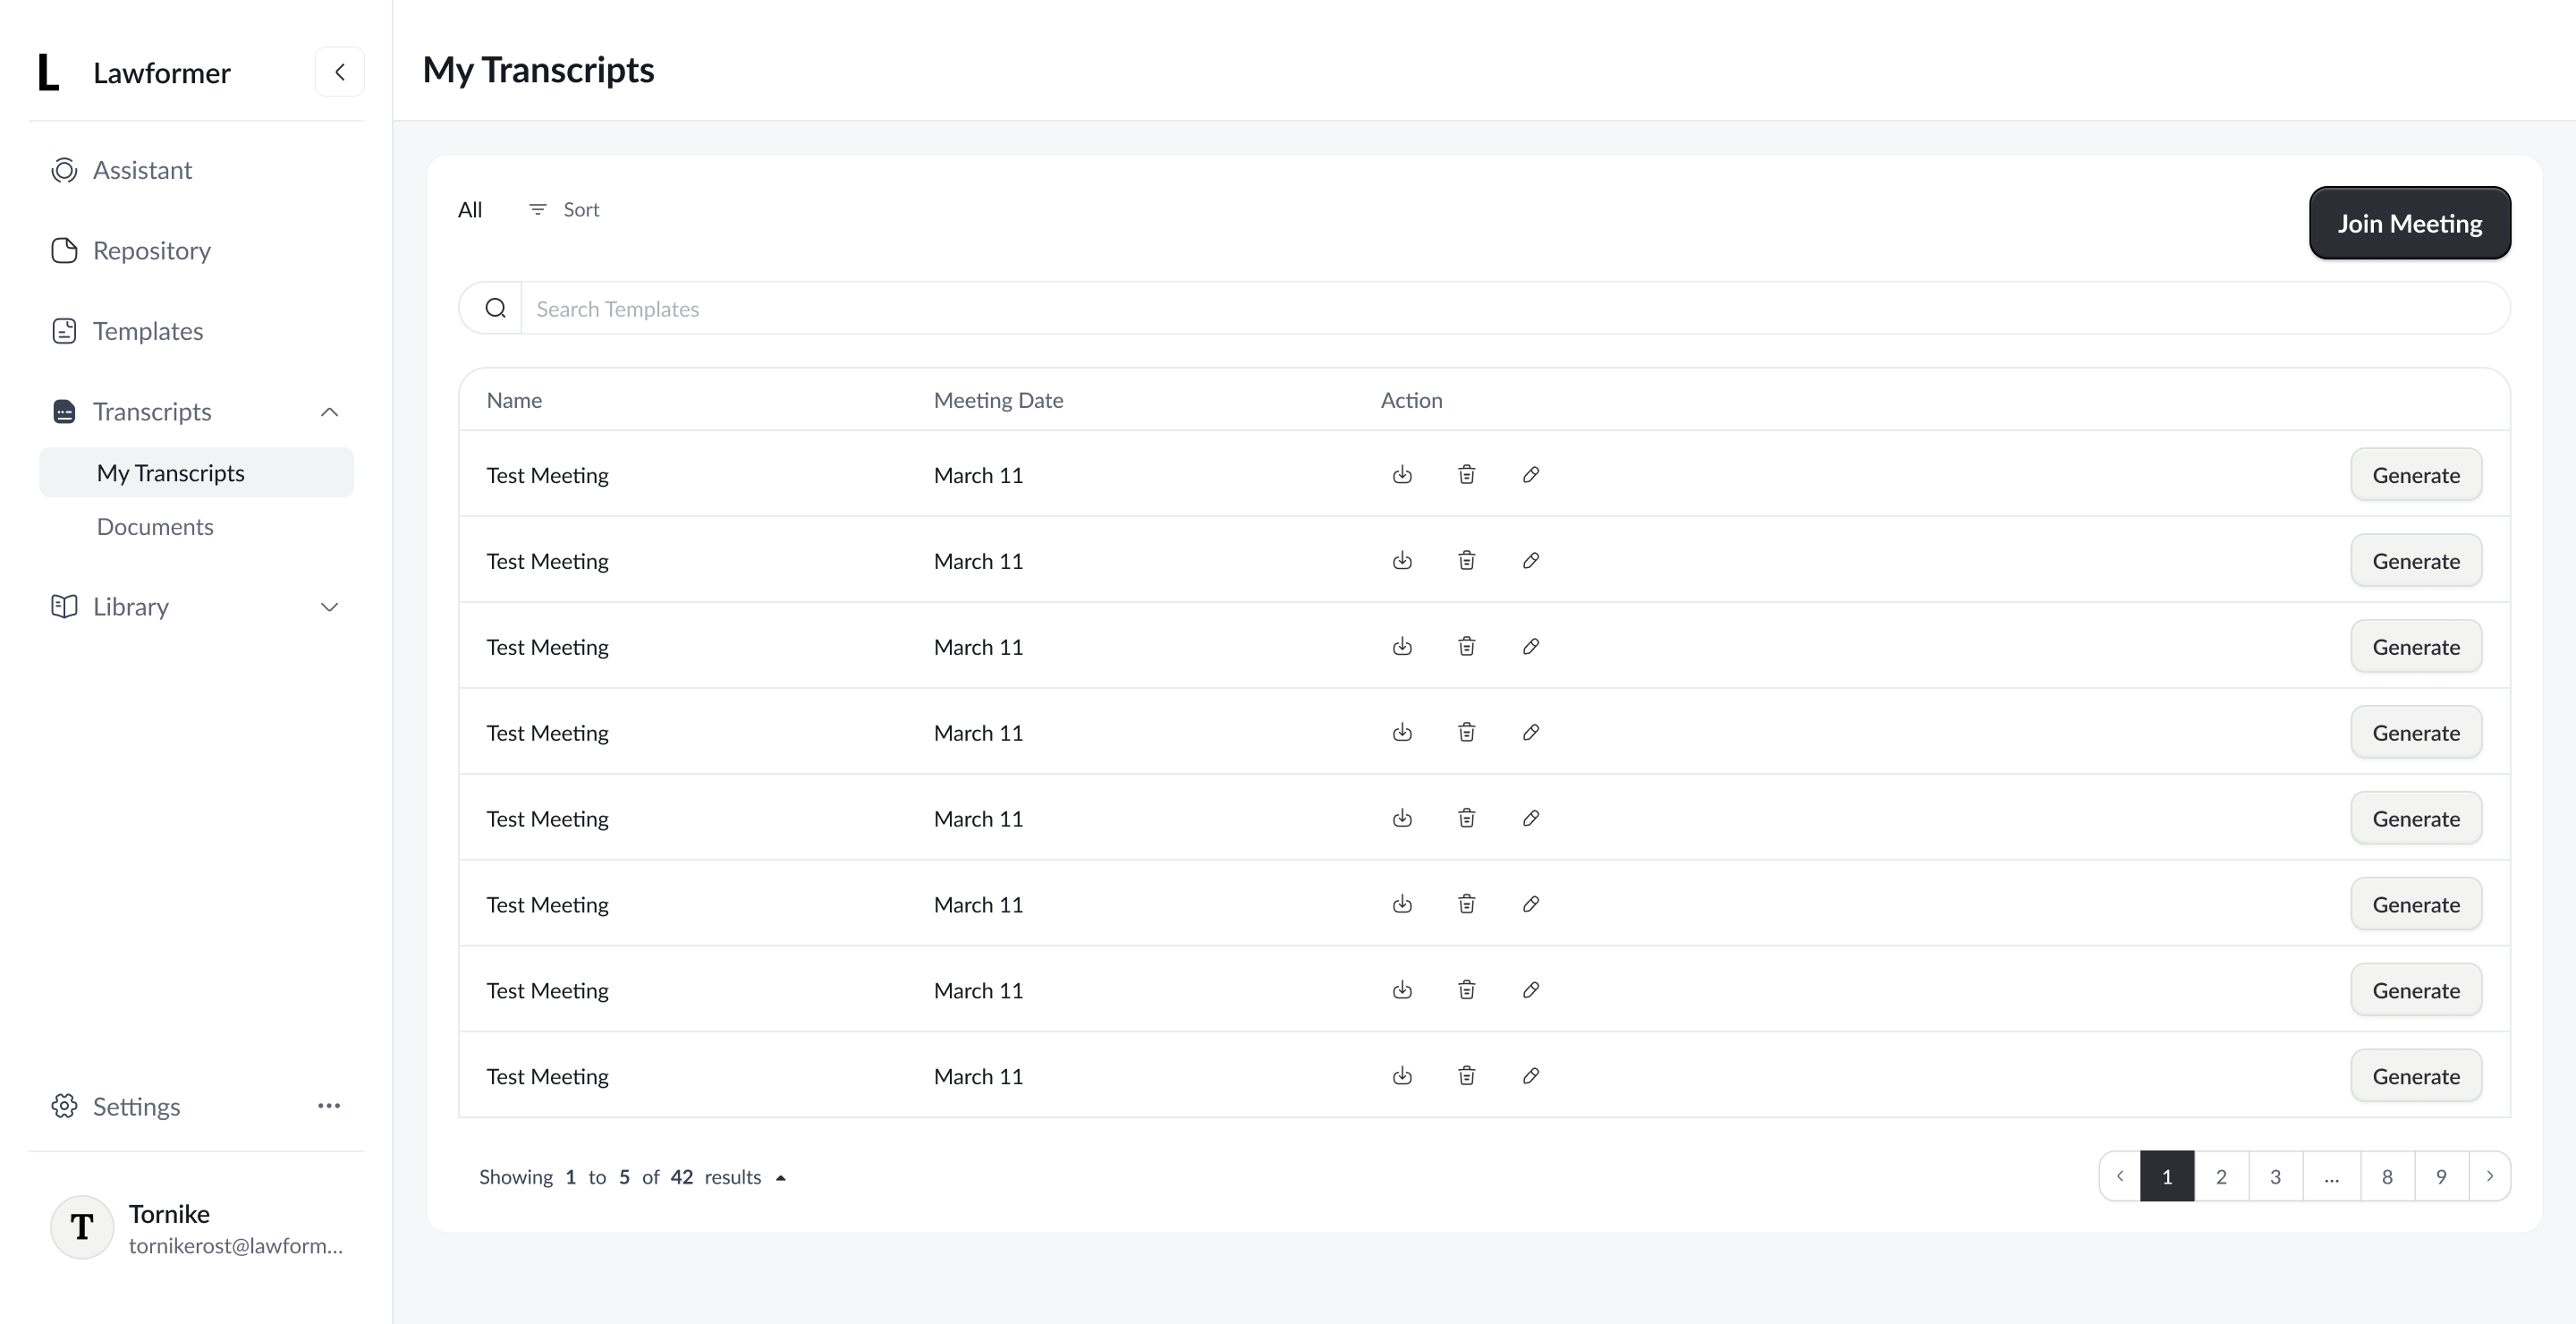Click the search magnifier icon
Image resolution: width=2576 pixels, height=1324 pixels.
click(495, 308)
